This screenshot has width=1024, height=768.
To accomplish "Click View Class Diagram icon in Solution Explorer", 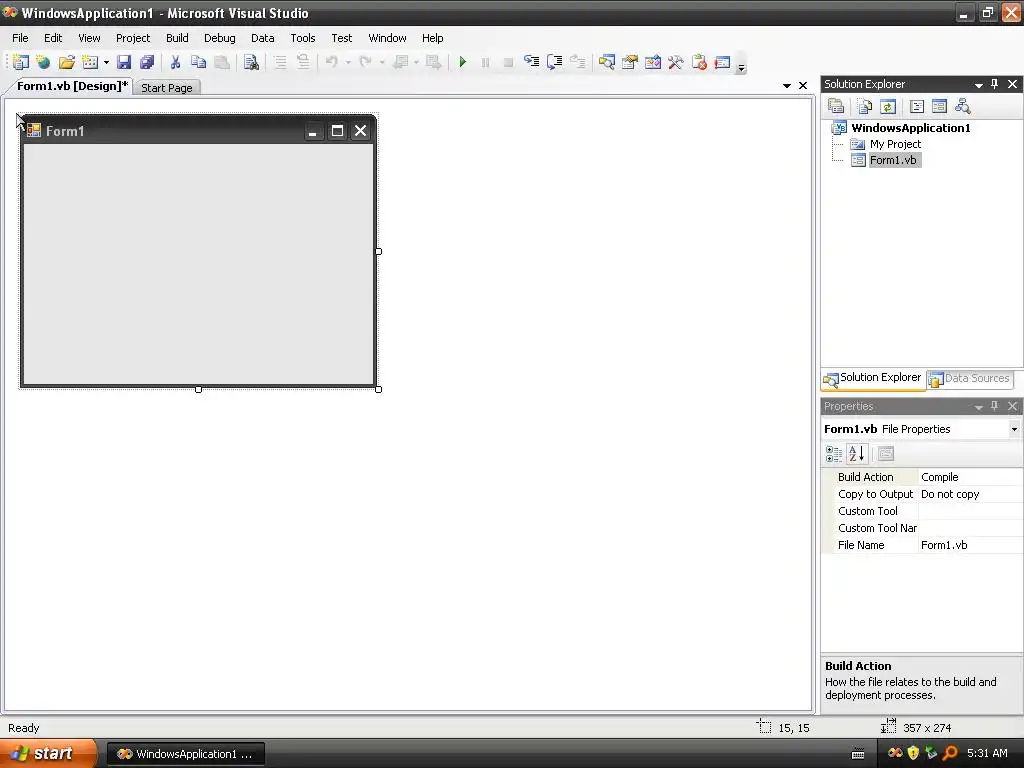I will [x=963, y=106].
